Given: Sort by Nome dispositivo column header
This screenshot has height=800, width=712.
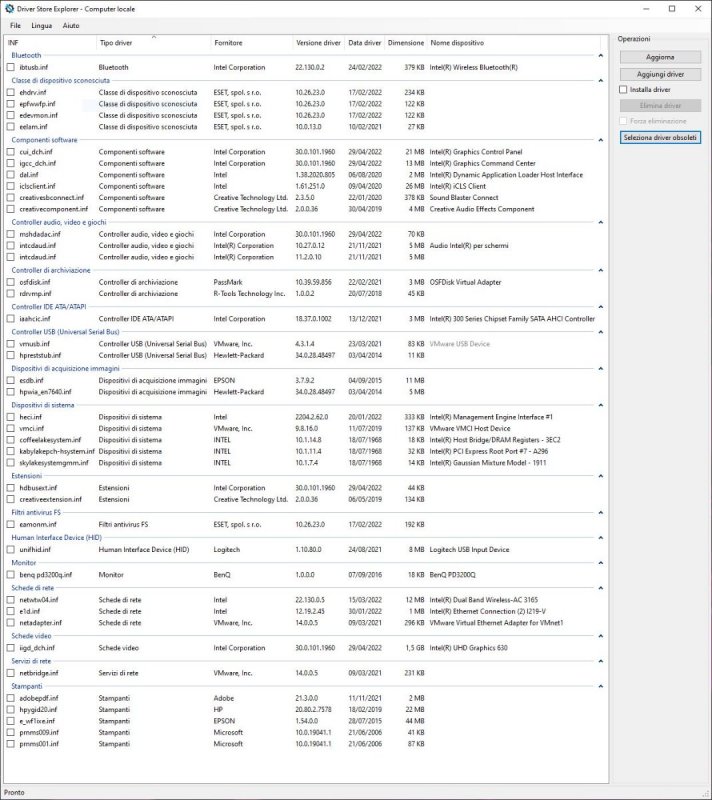Looking at the screenshot, I should 514,43.
